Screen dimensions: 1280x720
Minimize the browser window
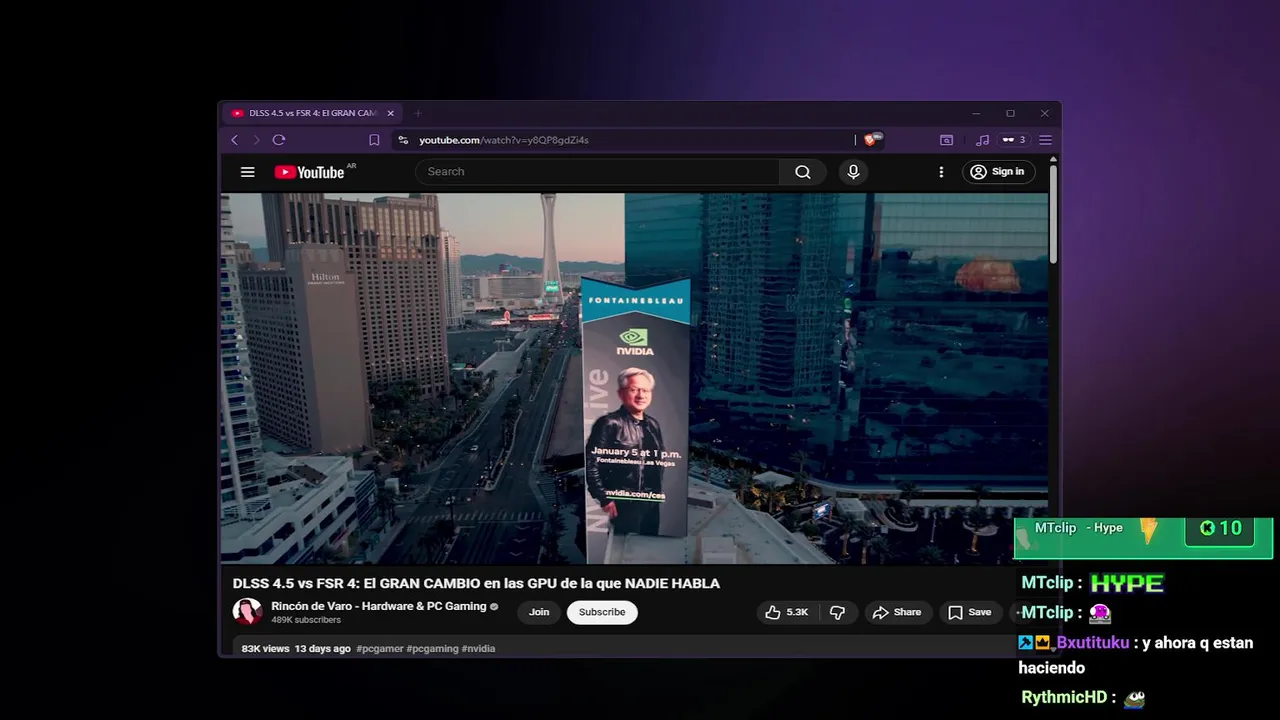tap(976, 113)
